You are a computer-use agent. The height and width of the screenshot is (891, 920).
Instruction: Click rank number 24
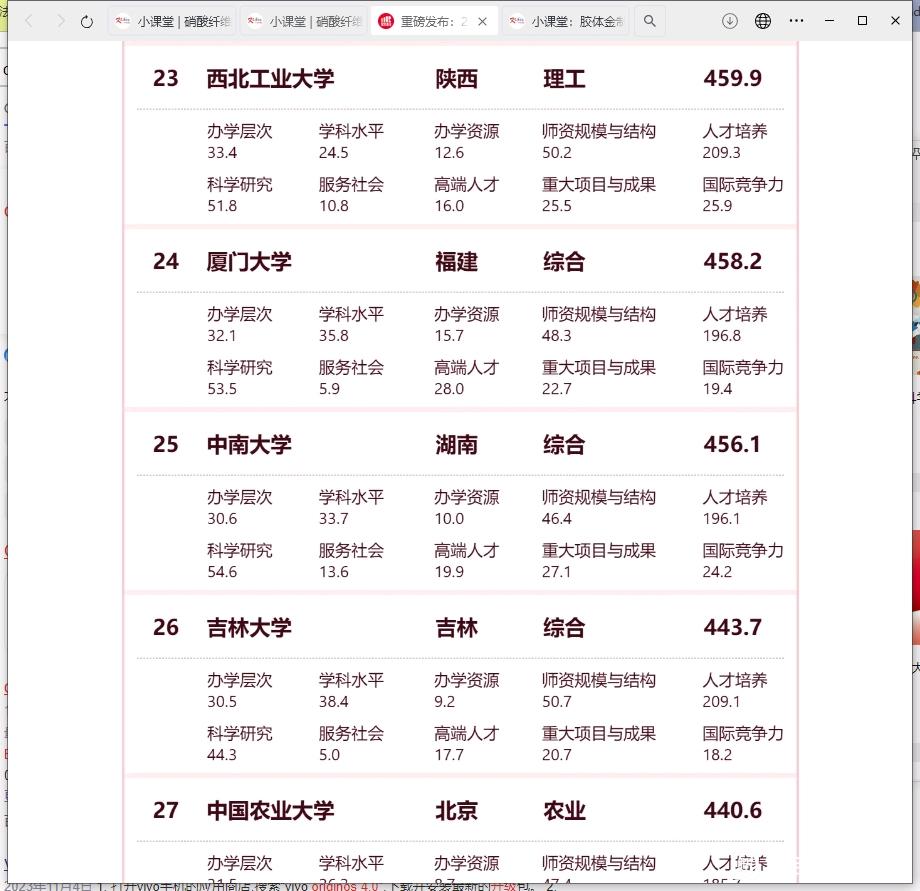[165, 261]
